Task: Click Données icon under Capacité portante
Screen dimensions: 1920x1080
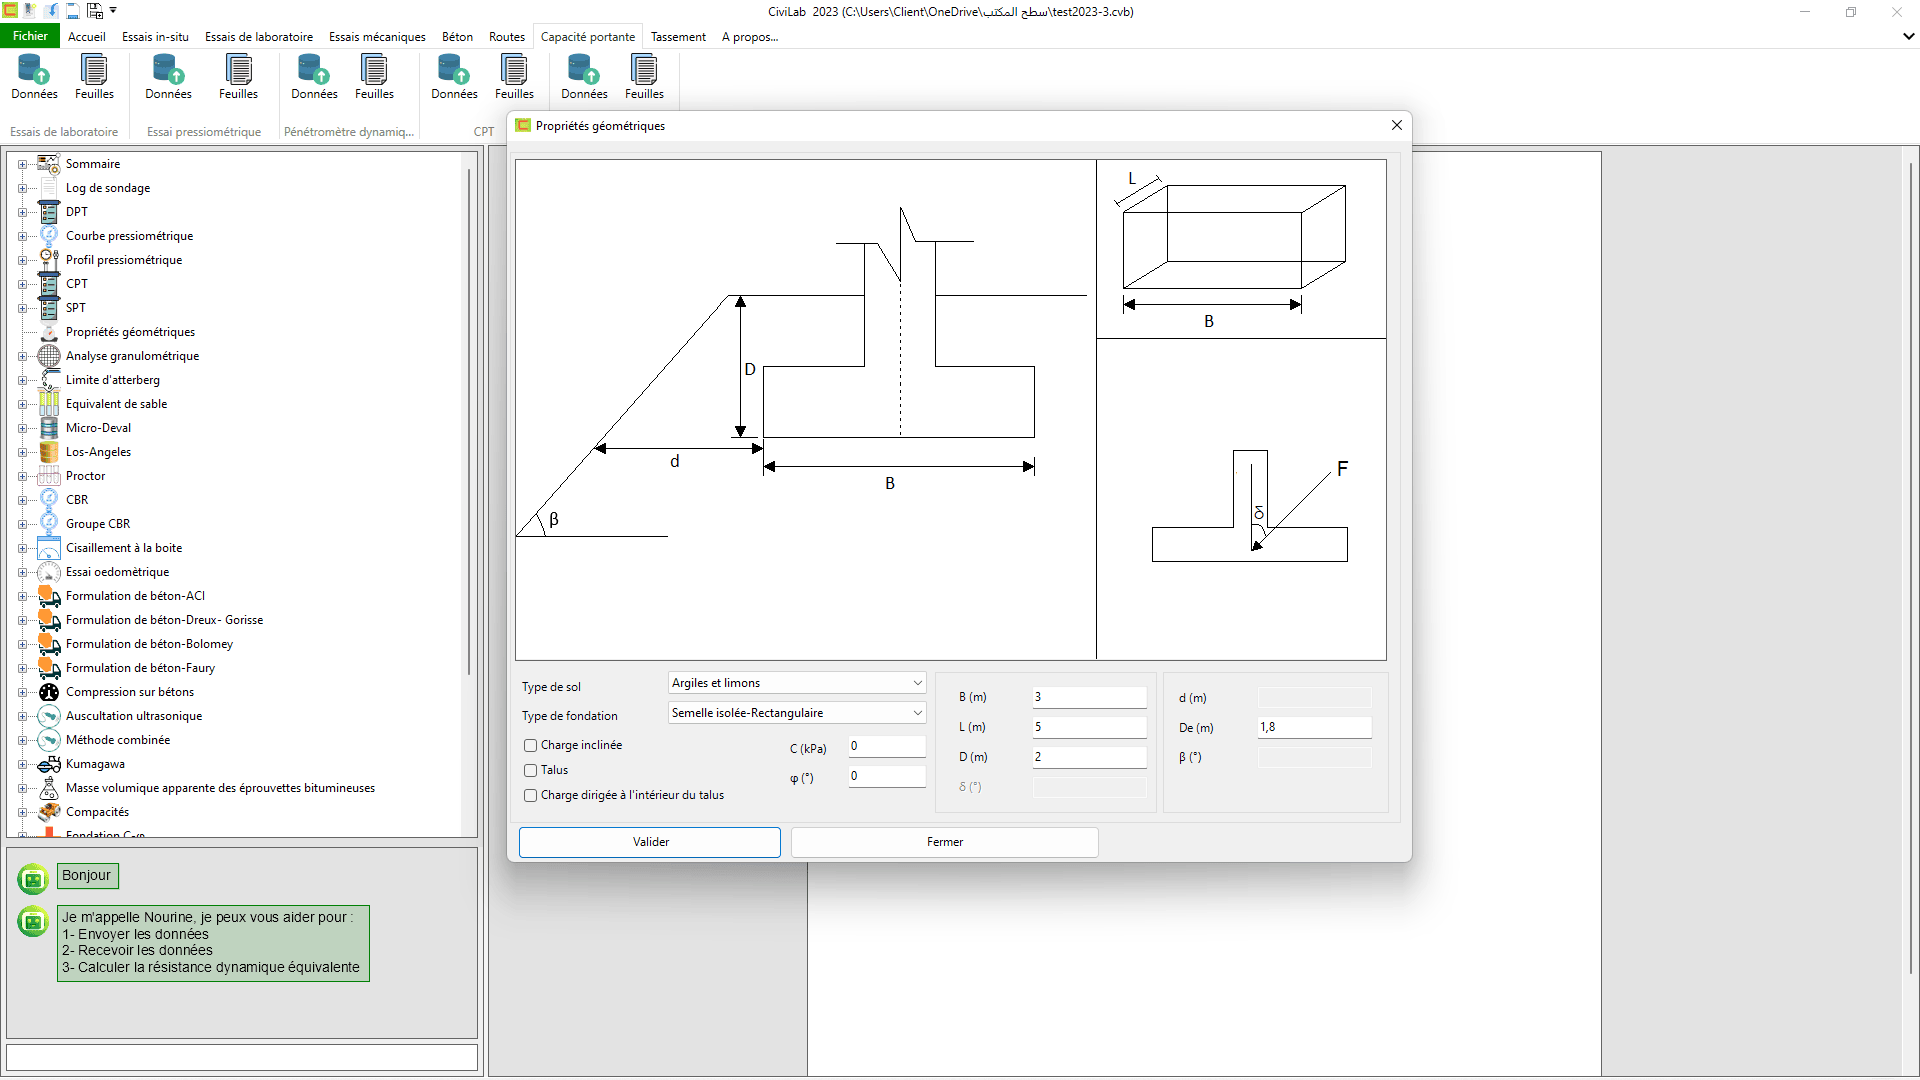Action: coord(584,77)
